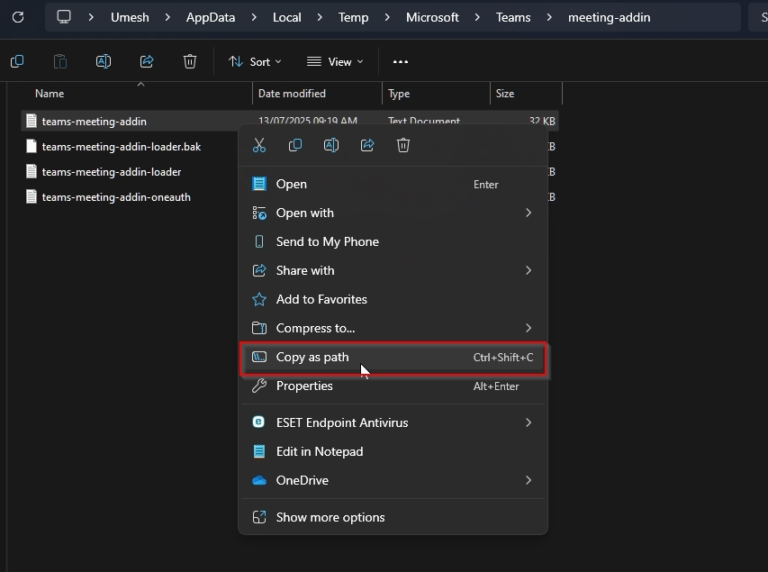The image size is (768, 572).
Task: Choose Copy as path
Action: (x=393, y=358)
